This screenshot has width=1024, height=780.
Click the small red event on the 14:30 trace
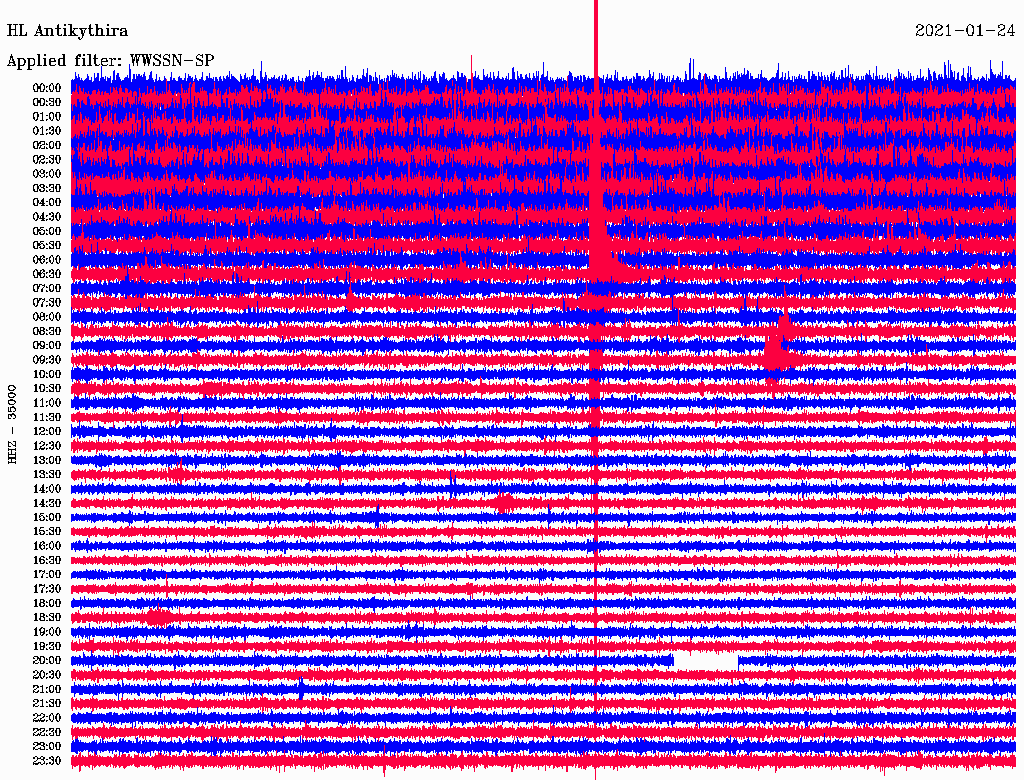pyautogui.click(x=504, y=504)
